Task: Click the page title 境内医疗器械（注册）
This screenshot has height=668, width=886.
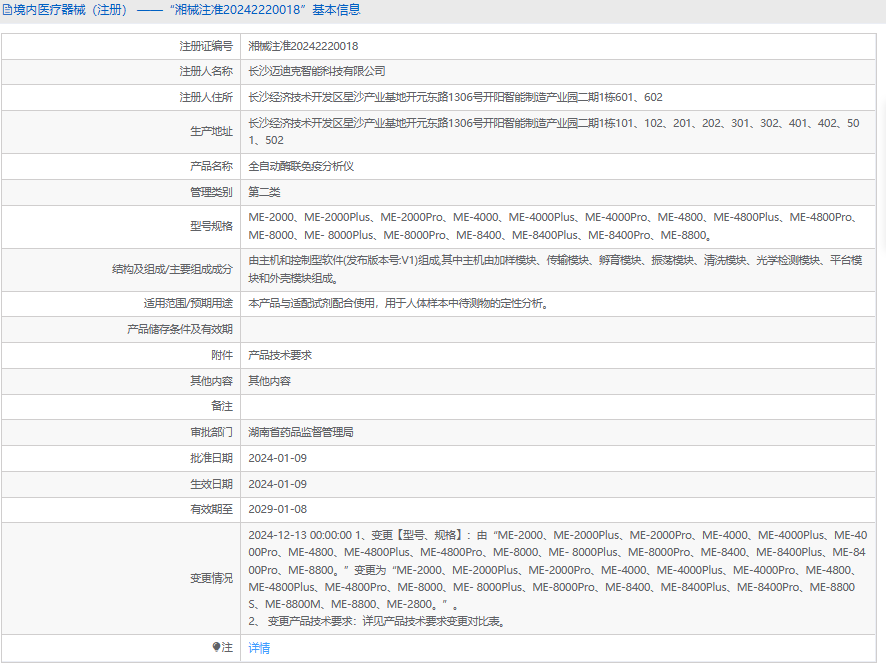Action: click(70, 10)
